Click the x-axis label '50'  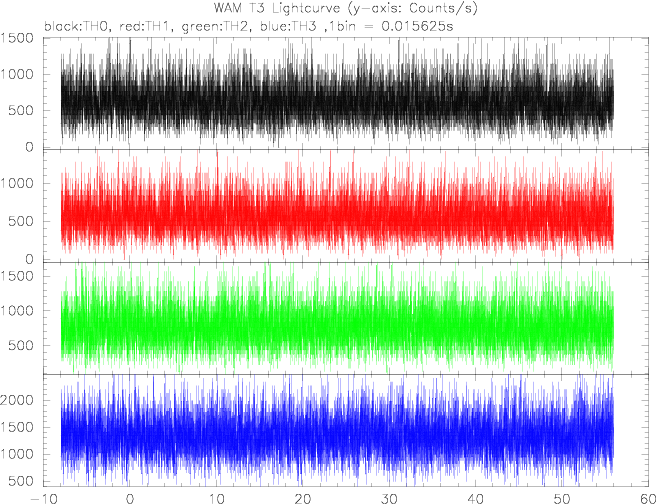pyautogui.click(x=561, y=499)
